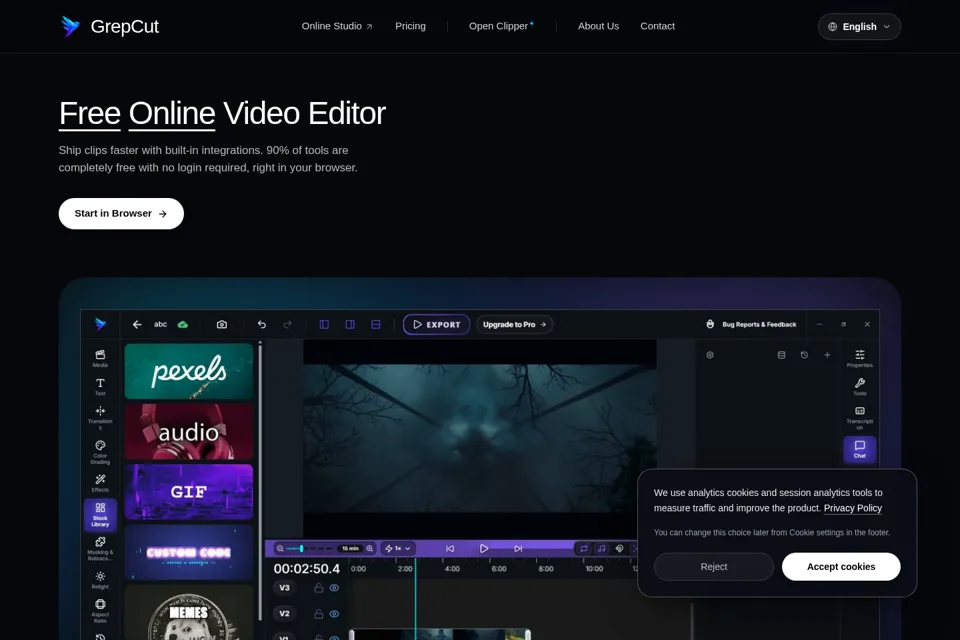
Task: Click the timeline zoom-in magnifier
Action: pyautogui.click(x=370, y=549)
